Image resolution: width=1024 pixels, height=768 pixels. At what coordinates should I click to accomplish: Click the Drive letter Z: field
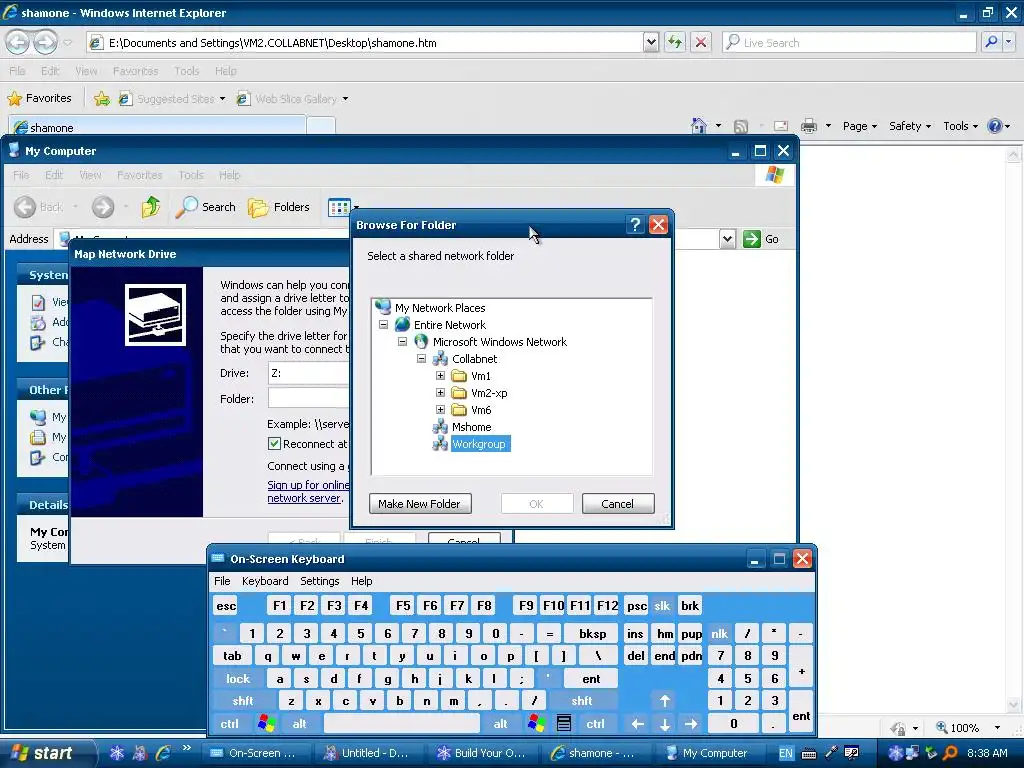[308, 373]
